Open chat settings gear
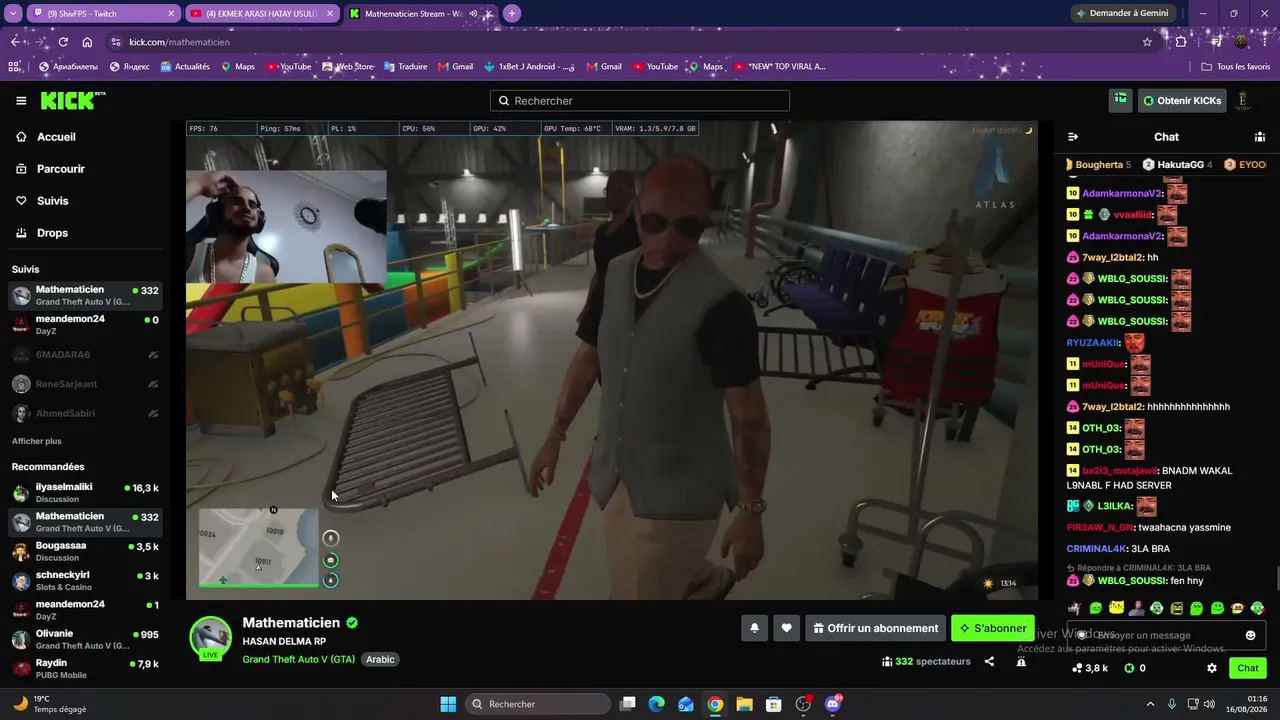1280x720 pixels. click(x=1212, y=668)
